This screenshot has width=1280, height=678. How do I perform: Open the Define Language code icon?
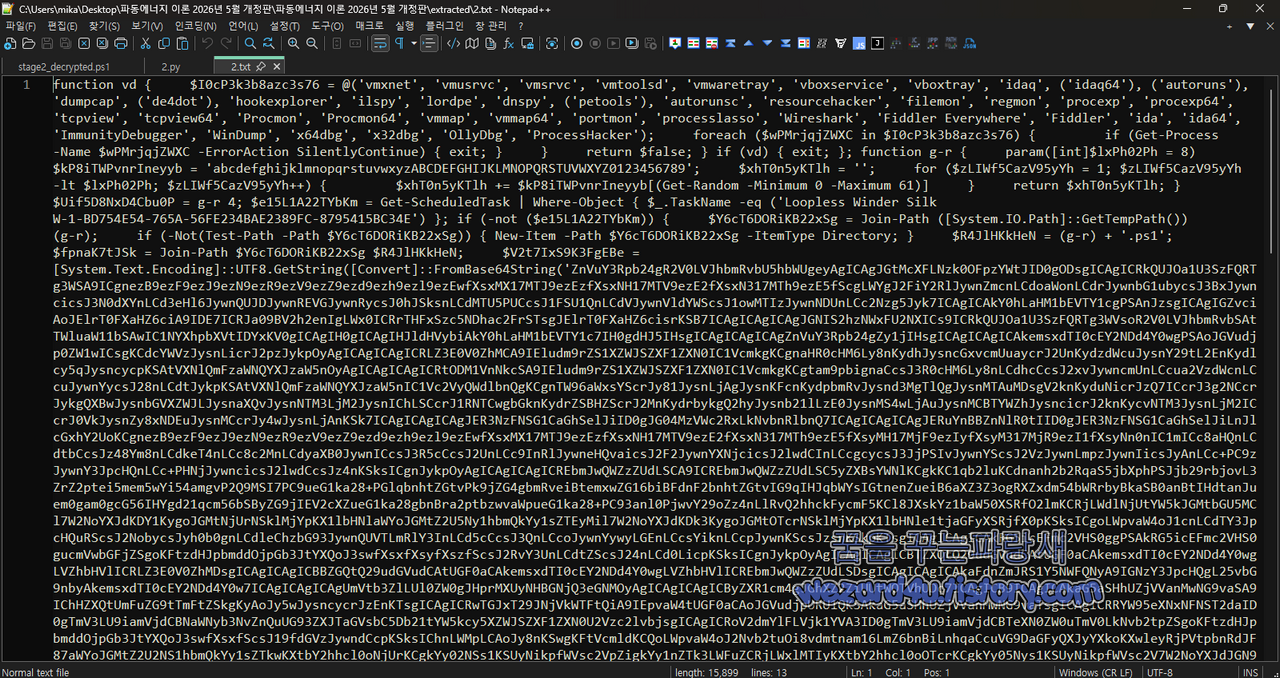coord(453,43)
